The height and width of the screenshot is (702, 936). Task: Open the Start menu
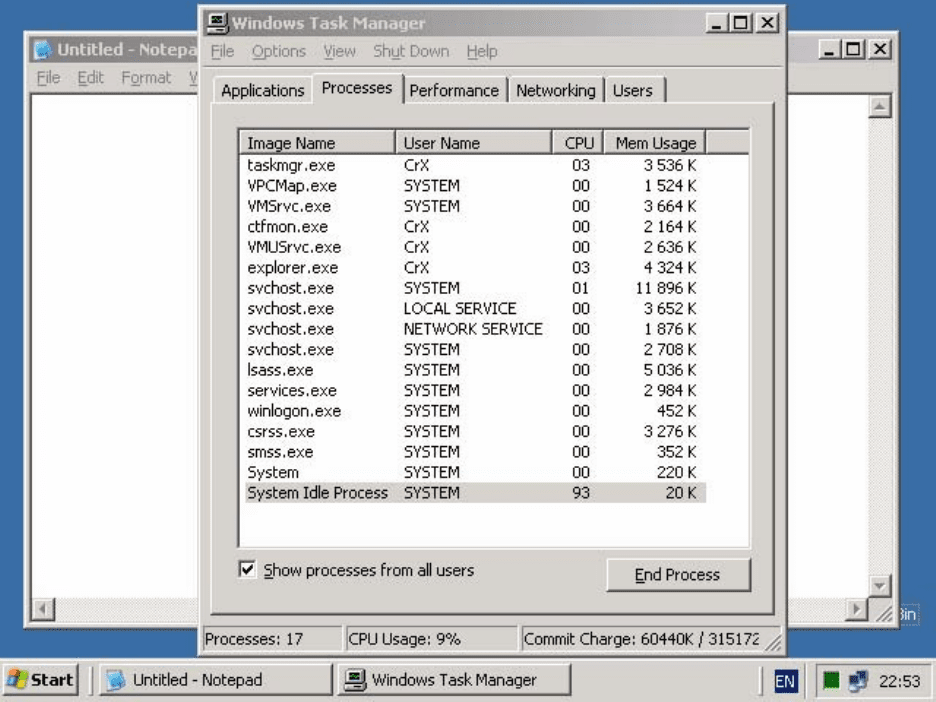click(x=41, y=680)
